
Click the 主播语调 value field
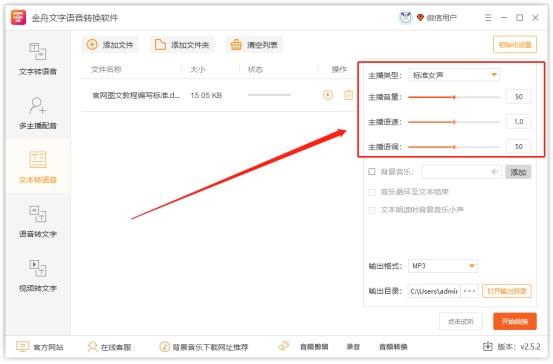[x=518, y=146]
